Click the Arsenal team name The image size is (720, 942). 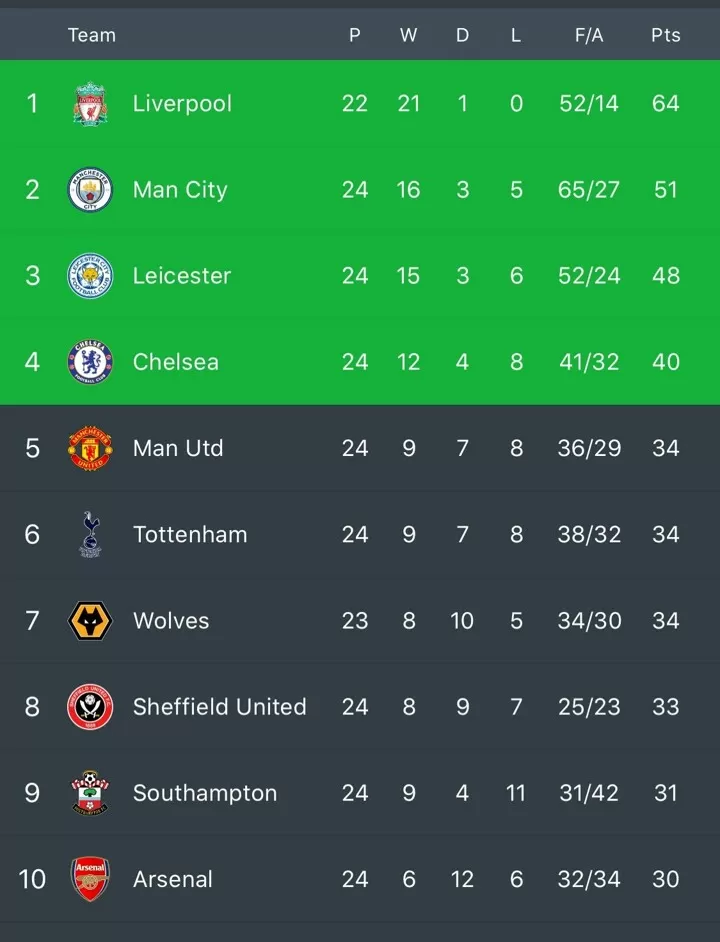pyautogui.click(x=172, y=880)
